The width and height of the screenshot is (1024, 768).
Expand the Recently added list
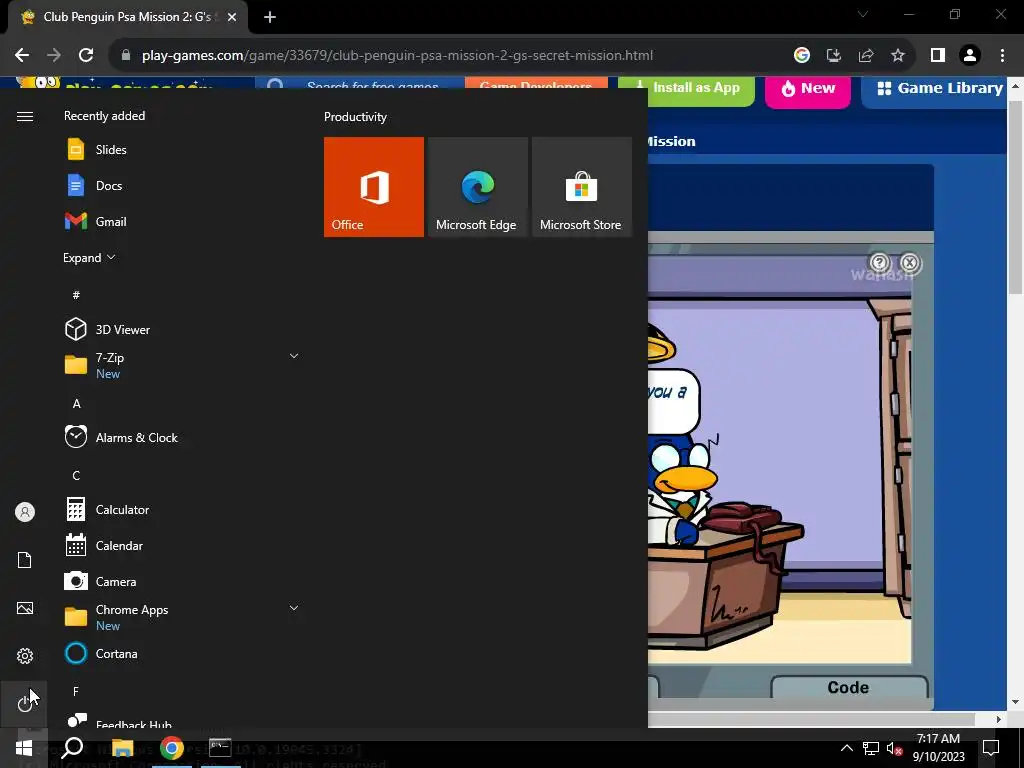(x=89, y=258)
